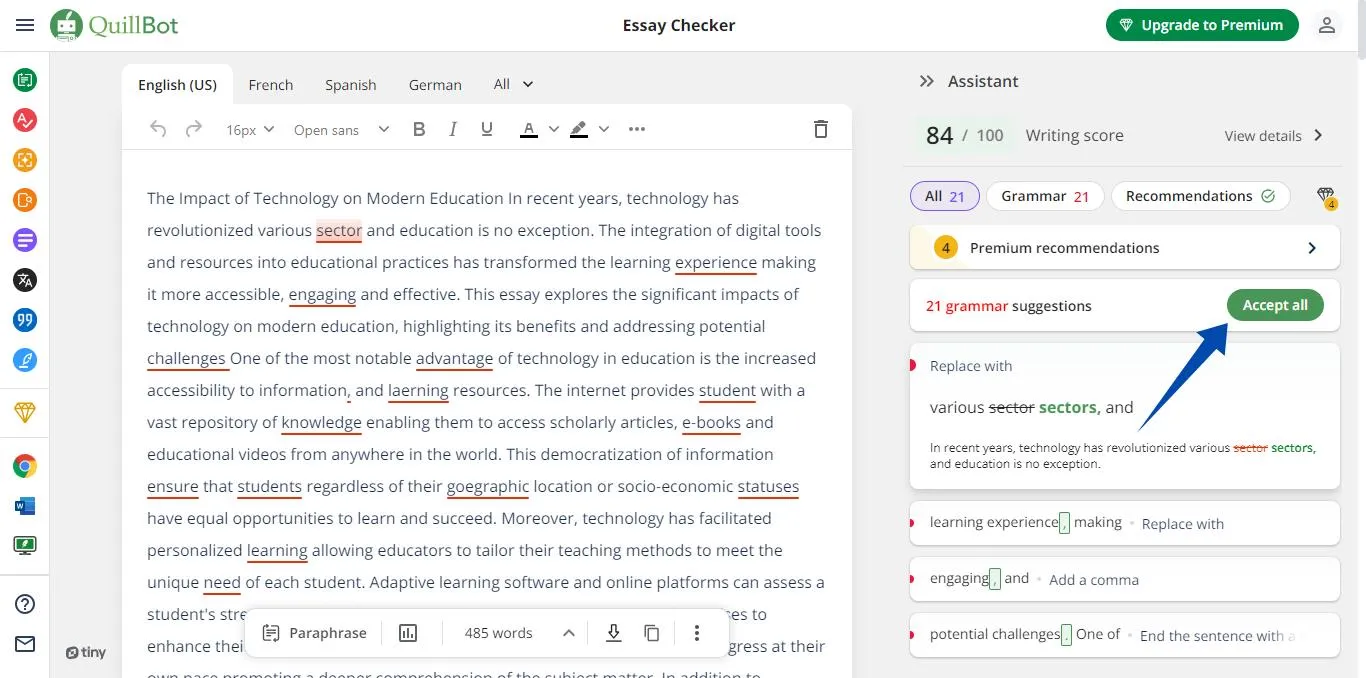The height and width of the screenshot is (678, 1366).
Task: Select the Grammar 21 filter tab
Action: point(1044,195)
